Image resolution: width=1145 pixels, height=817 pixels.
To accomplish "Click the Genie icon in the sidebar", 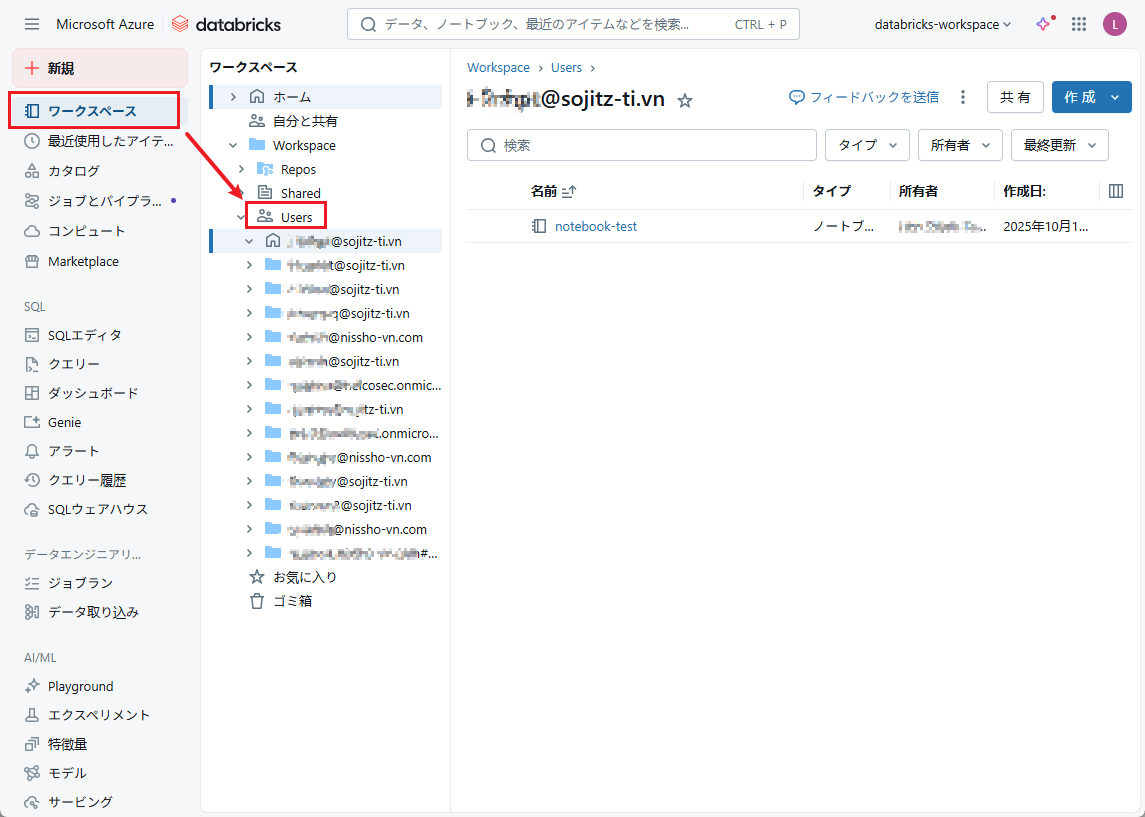I will click(x=31, y=422).
